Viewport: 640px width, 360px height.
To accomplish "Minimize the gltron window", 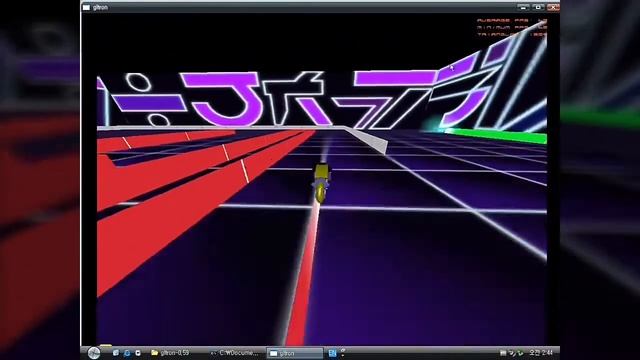I will (x=523, y=7).
